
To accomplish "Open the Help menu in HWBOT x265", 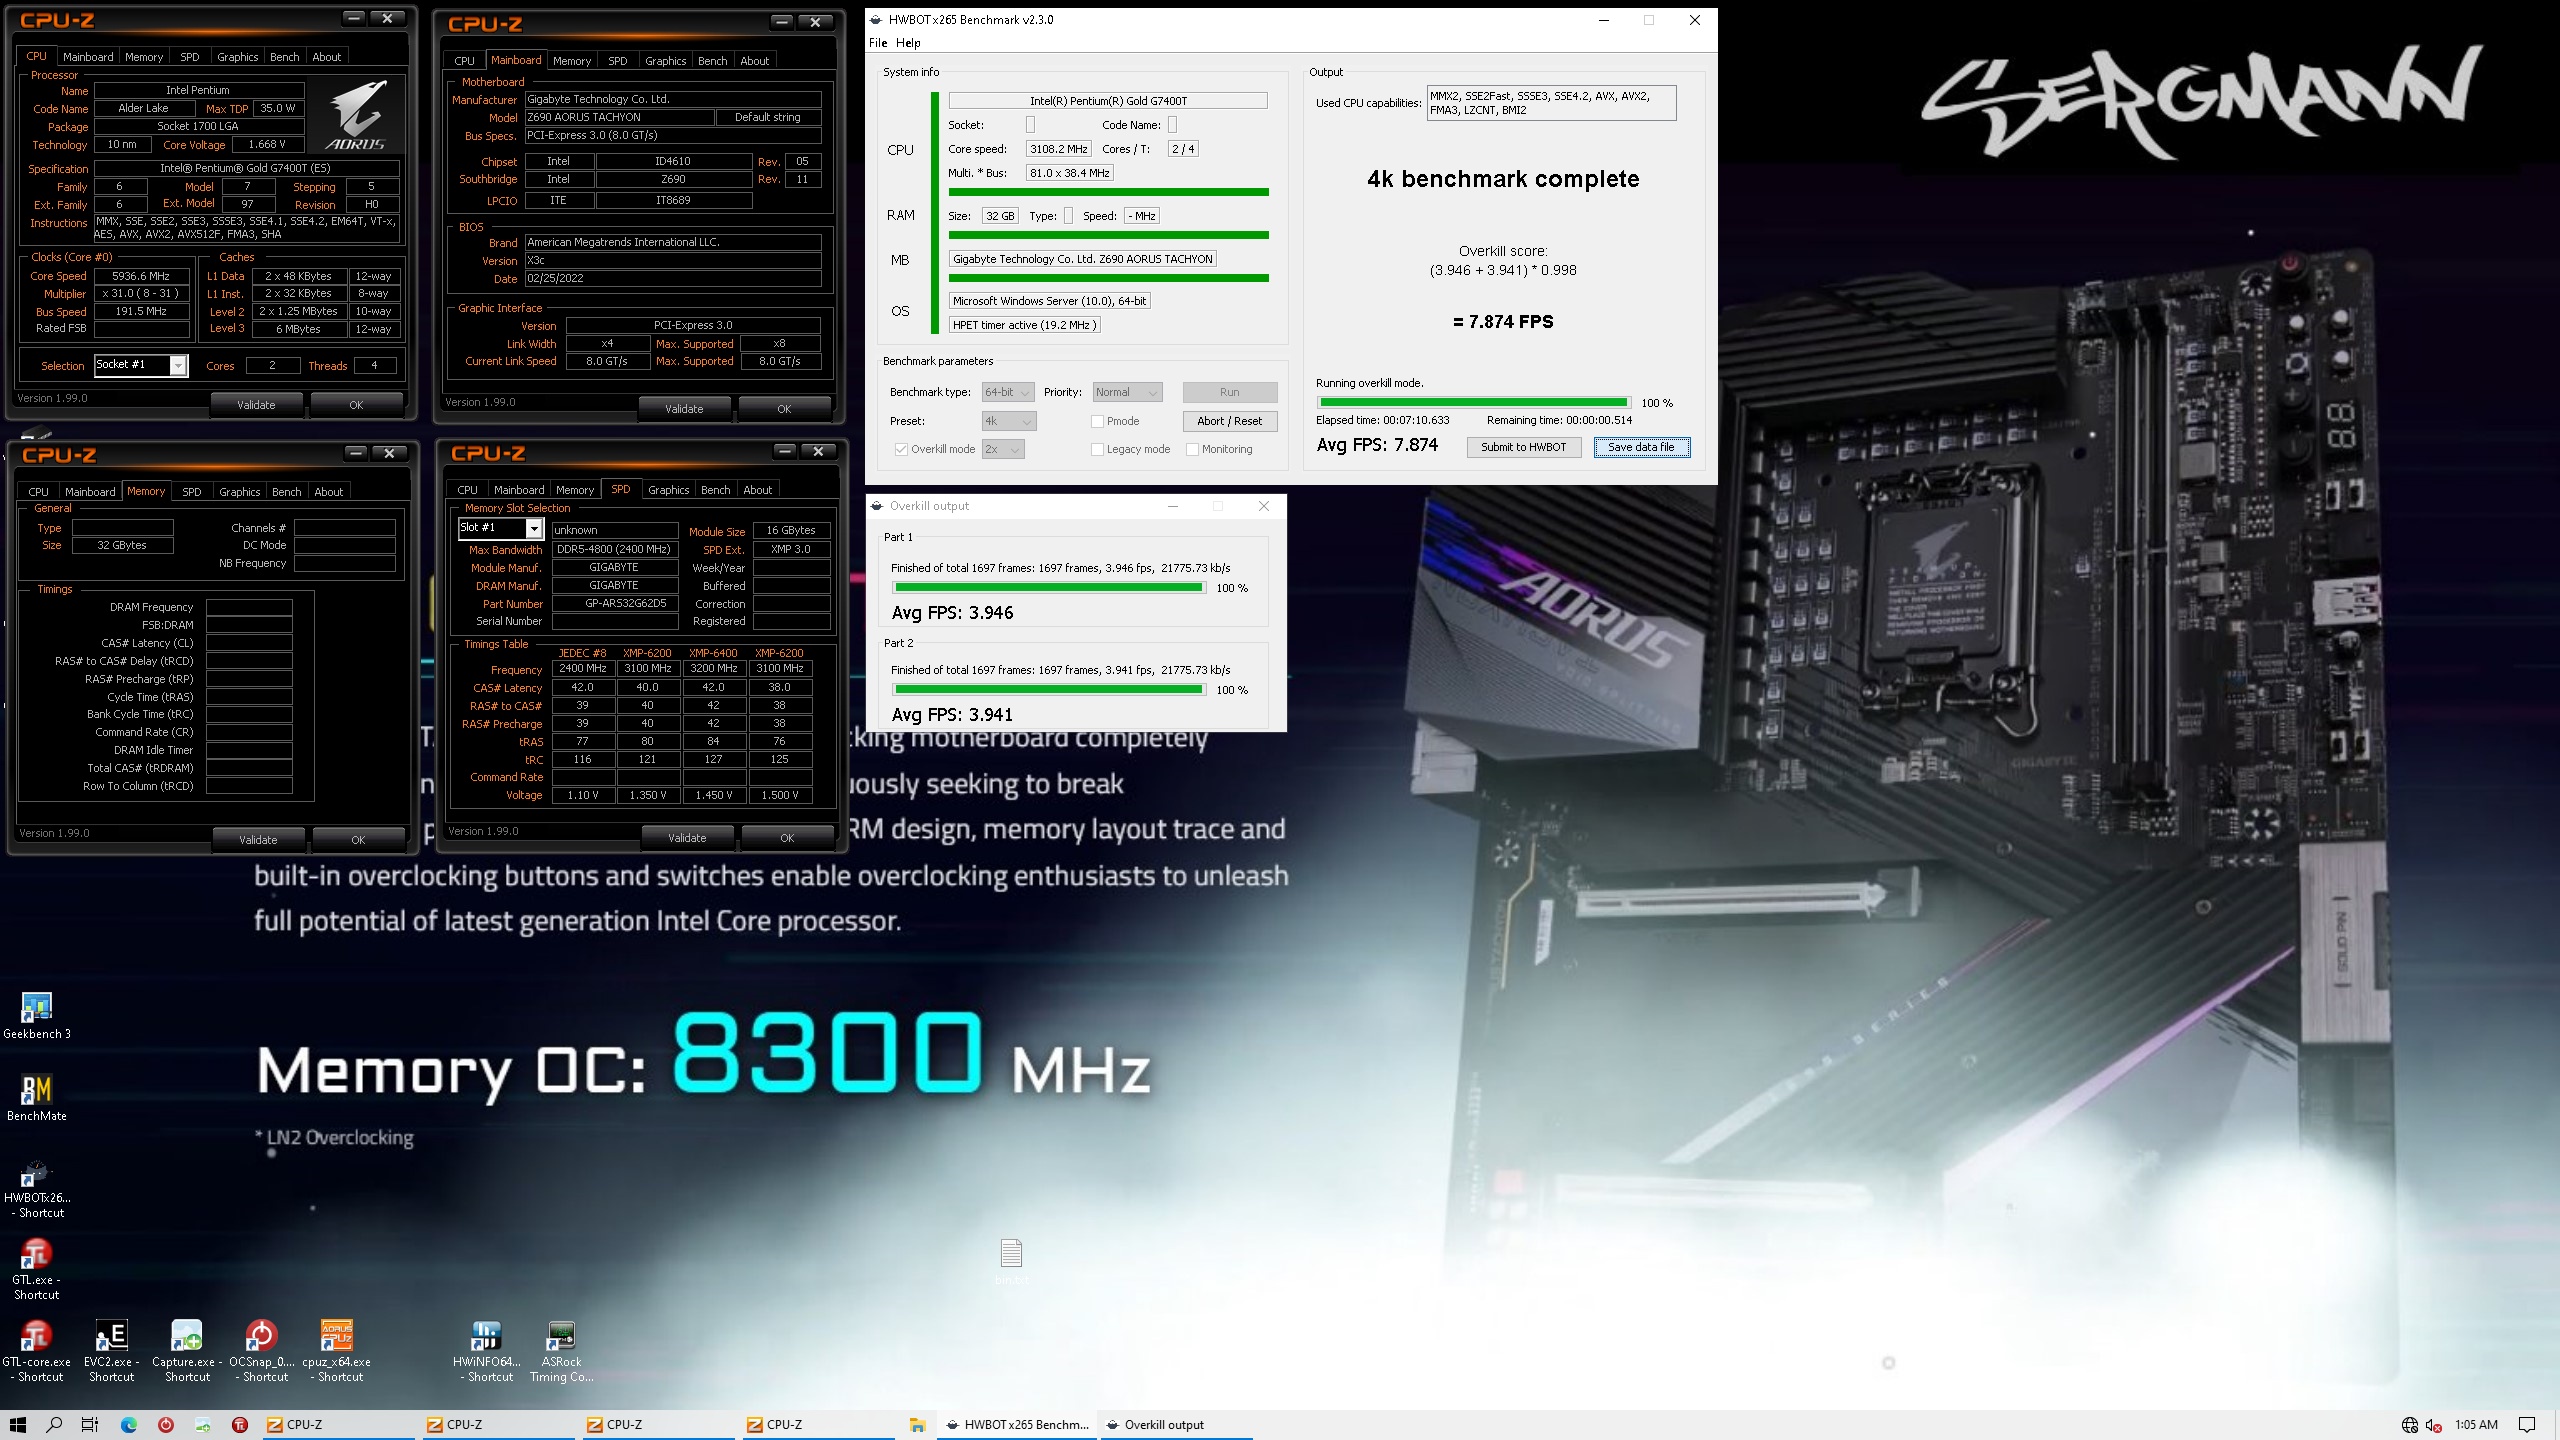I will [x=908, y=43].
